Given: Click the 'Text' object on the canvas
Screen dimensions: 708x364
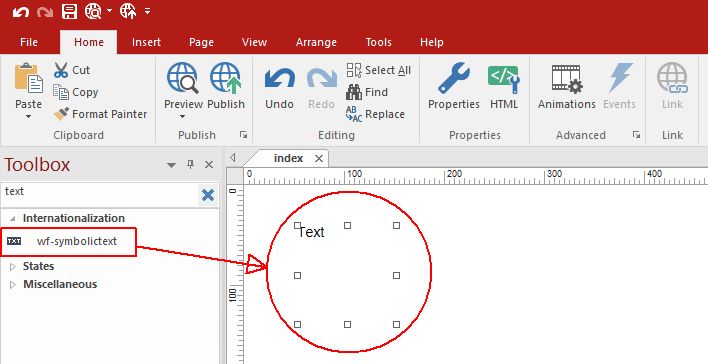Looking at the screenshot, I should click(x=311, y=232).
